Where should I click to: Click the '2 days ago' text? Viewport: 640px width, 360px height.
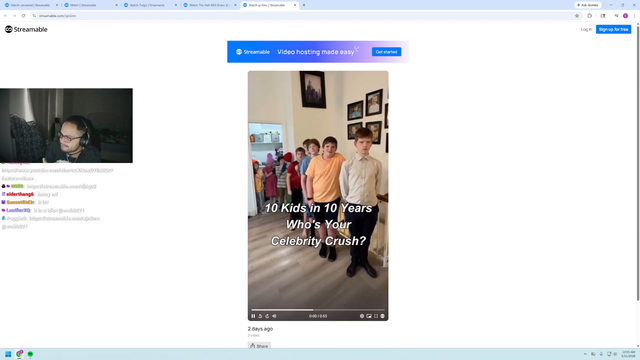pyautogui.click(x=260, y=329)
